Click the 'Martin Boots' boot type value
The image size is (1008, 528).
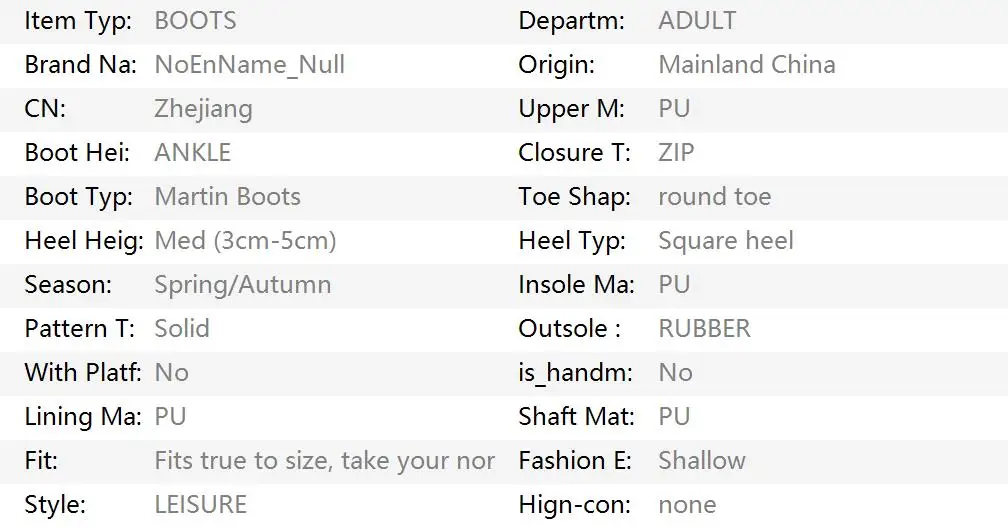point(227,197)
